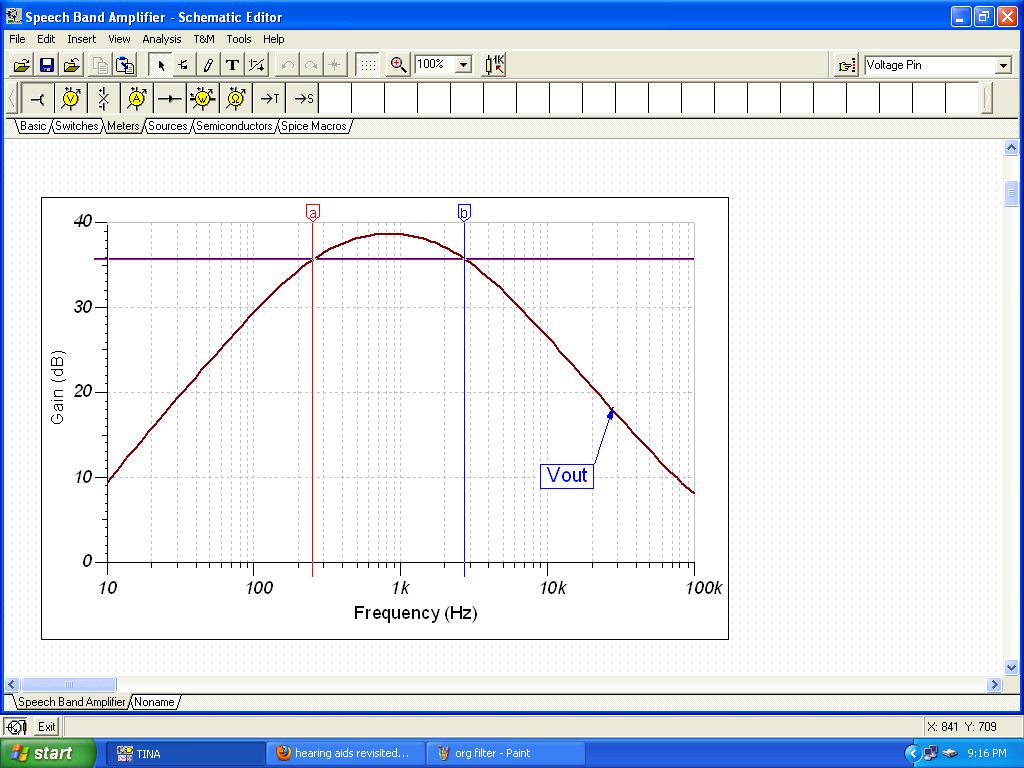Open the Tools menu

238,39
